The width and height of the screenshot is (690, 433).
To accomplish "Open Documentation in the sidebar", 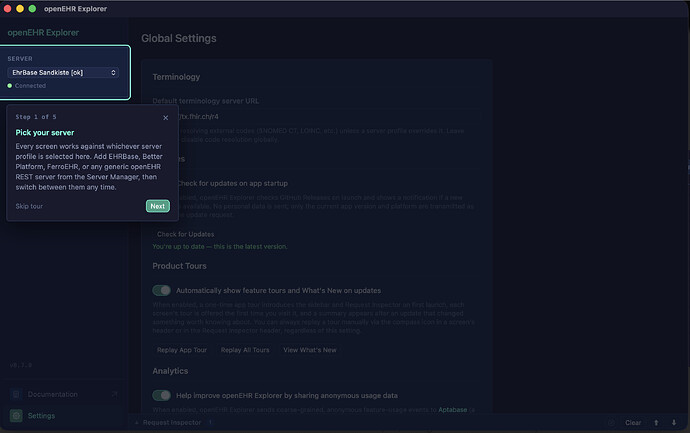I will (64, 394).
